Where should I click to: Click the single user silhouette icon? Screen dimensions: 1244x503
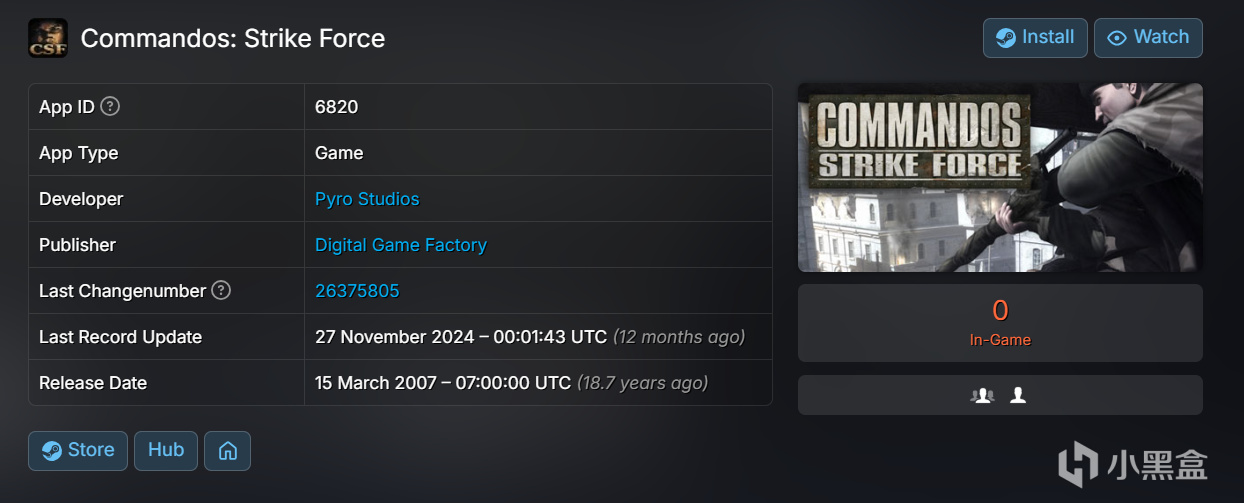1018,395
